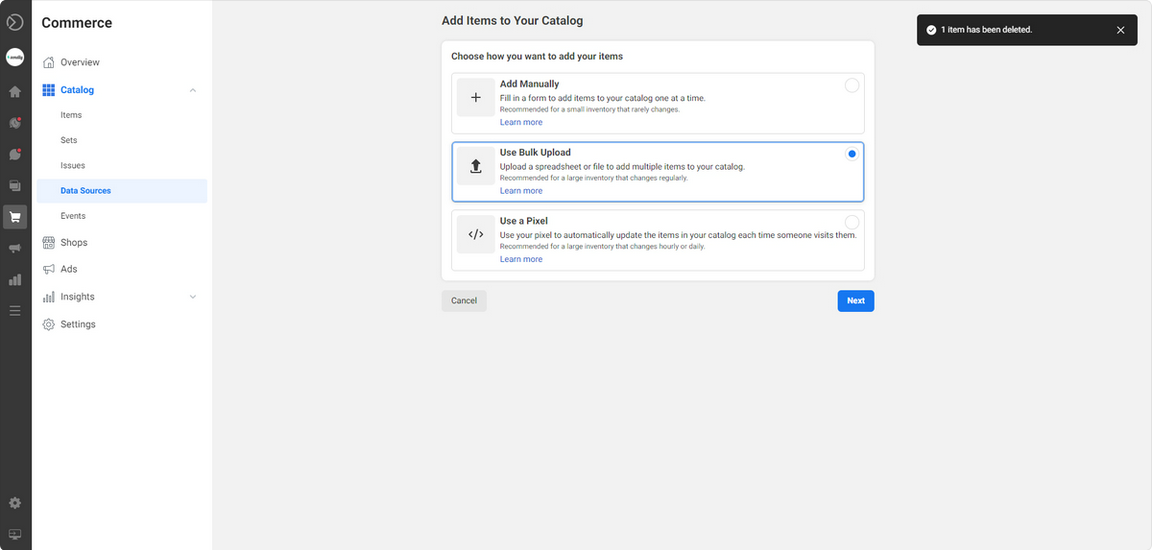Expand the Insights section chevron
Screen dimensions: 1152x550
tap(192, 297)
